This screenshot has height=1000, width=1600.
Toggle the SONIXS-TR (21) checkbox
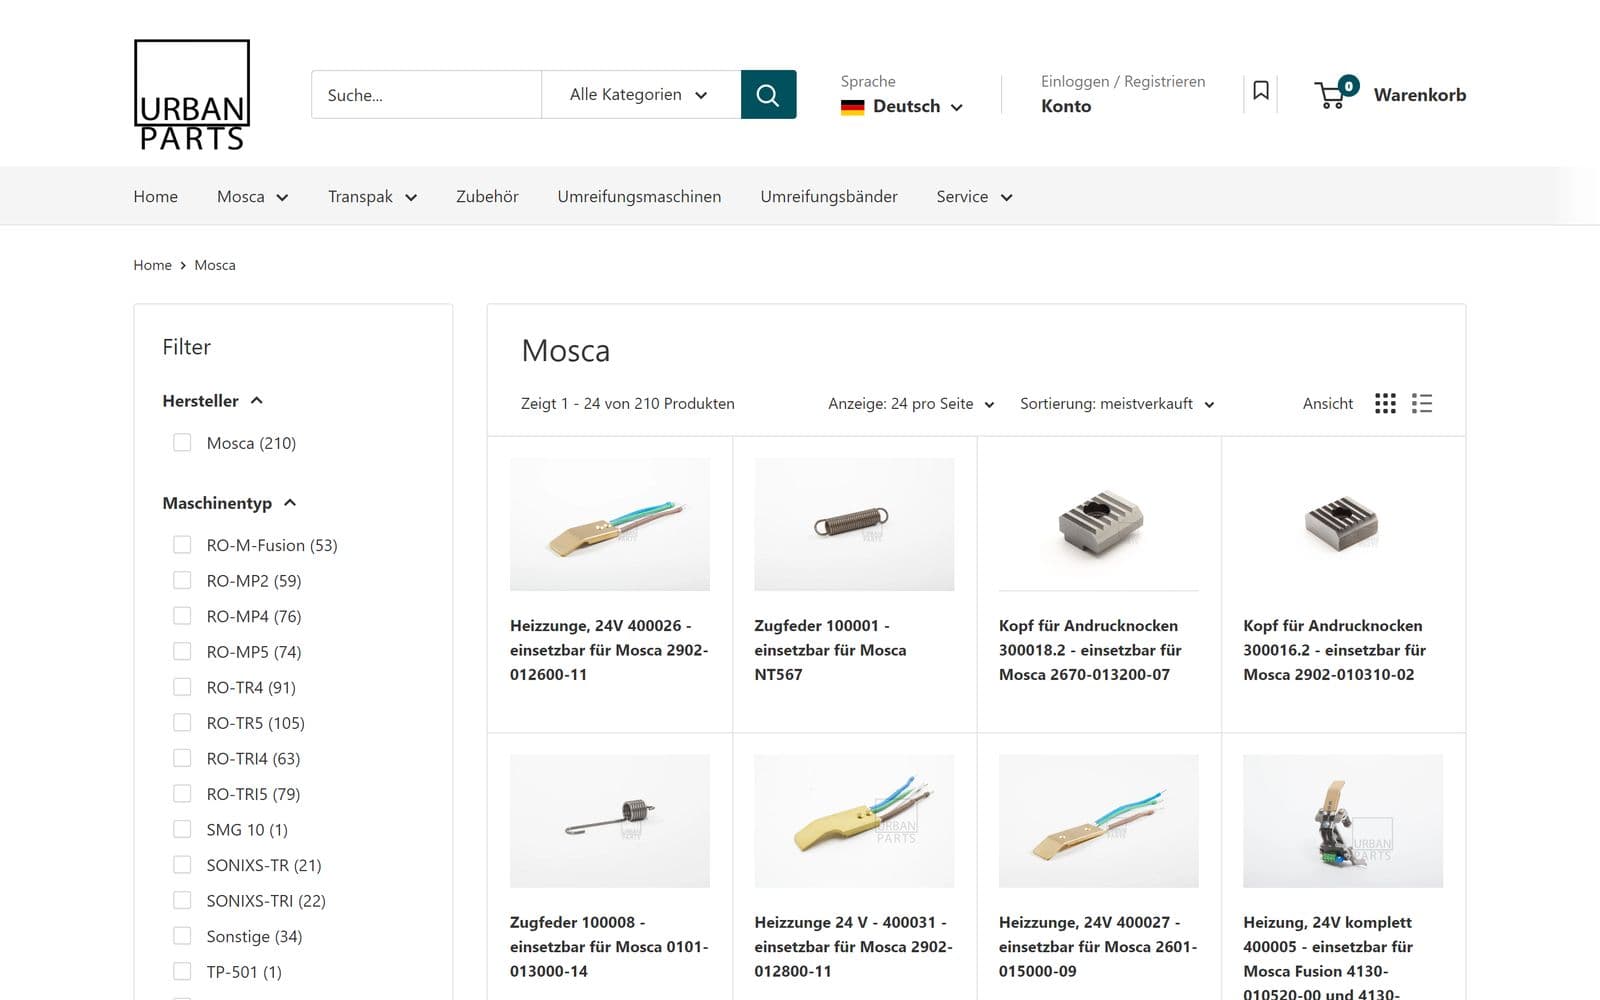pos(182,865)
